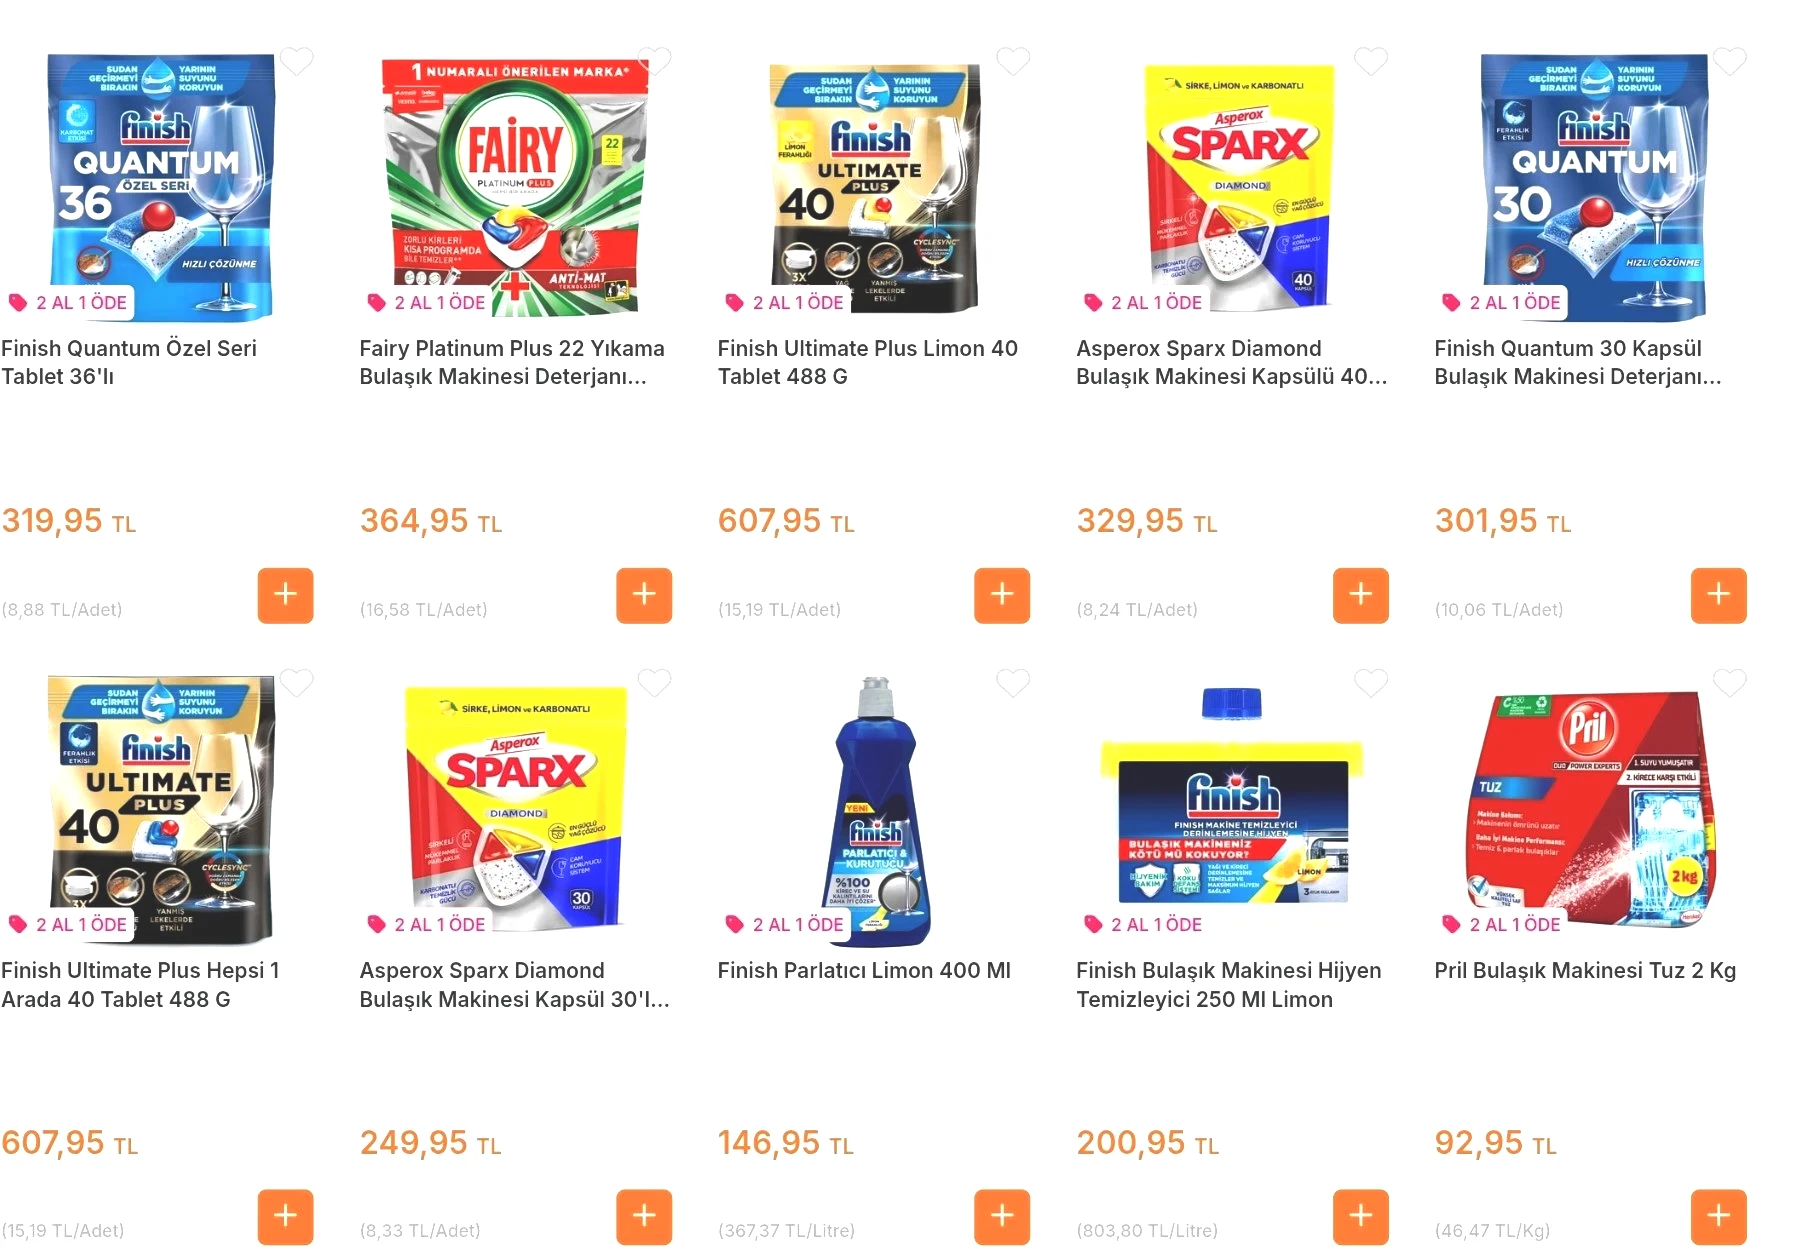Image resolution: width=1795 pixels, height=1260 pixels.
Task: Add Finish Quantum 30 Kapsül to cart
Action: [1719, 595]
